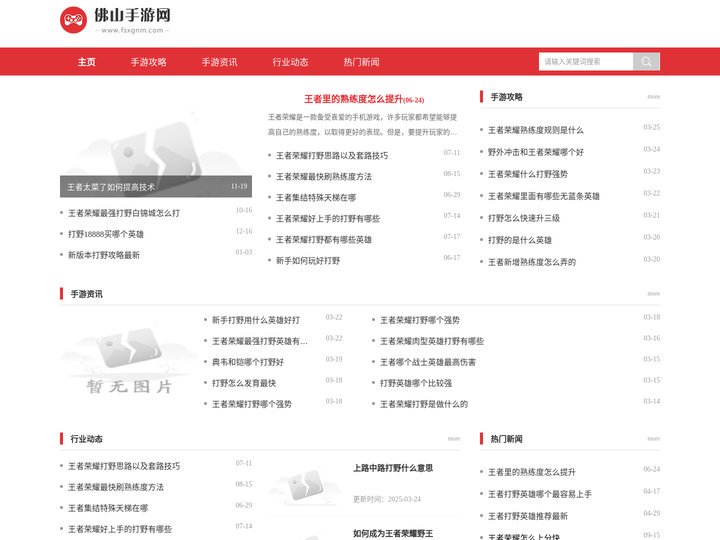
Task: Open article 王者荣耀打野是做什么的
Action: point(424,404)
